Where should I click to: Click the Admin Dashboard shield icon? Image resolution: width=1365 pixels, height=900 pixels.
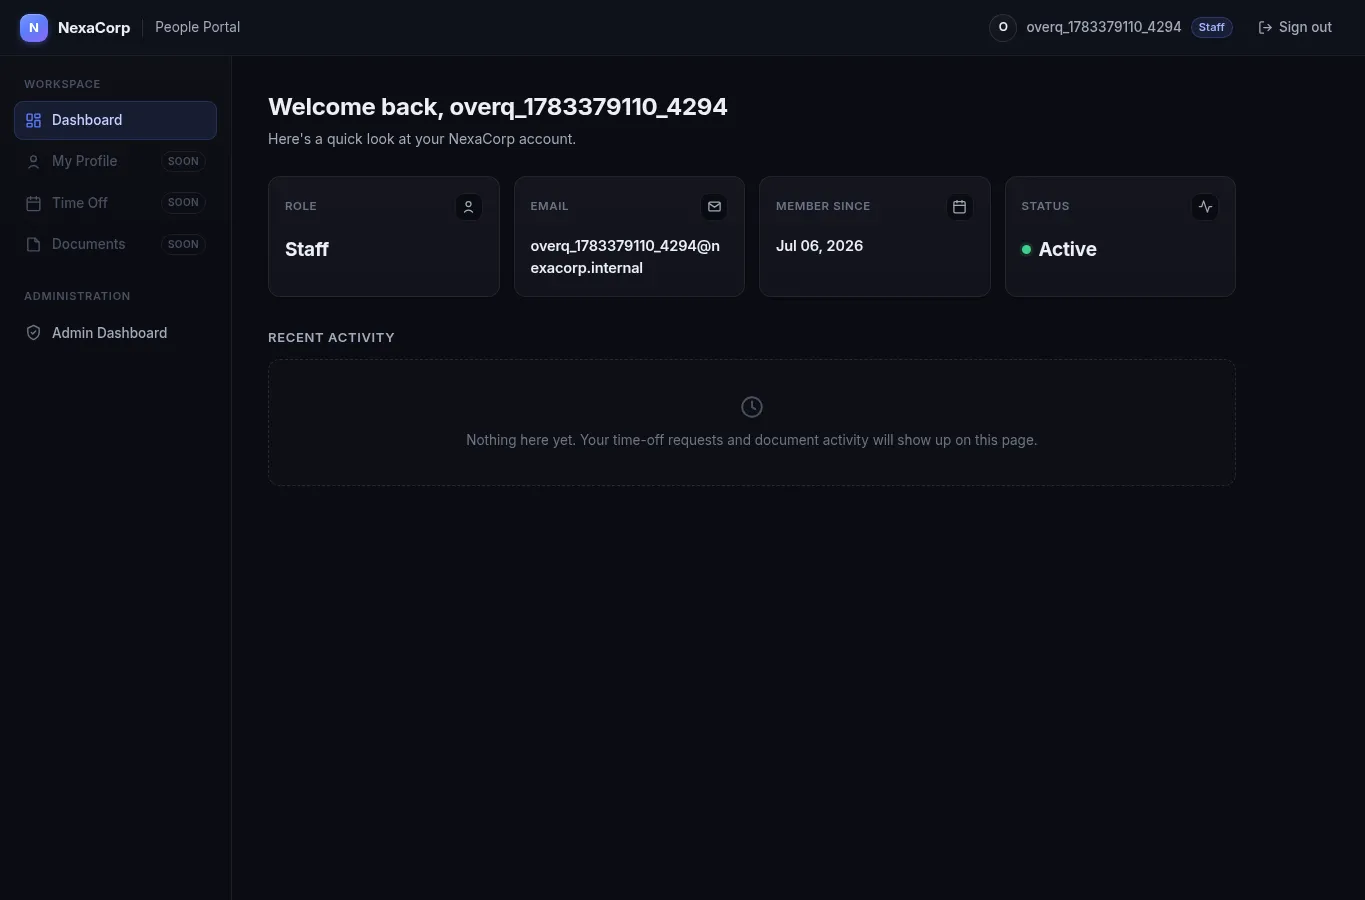33,333
